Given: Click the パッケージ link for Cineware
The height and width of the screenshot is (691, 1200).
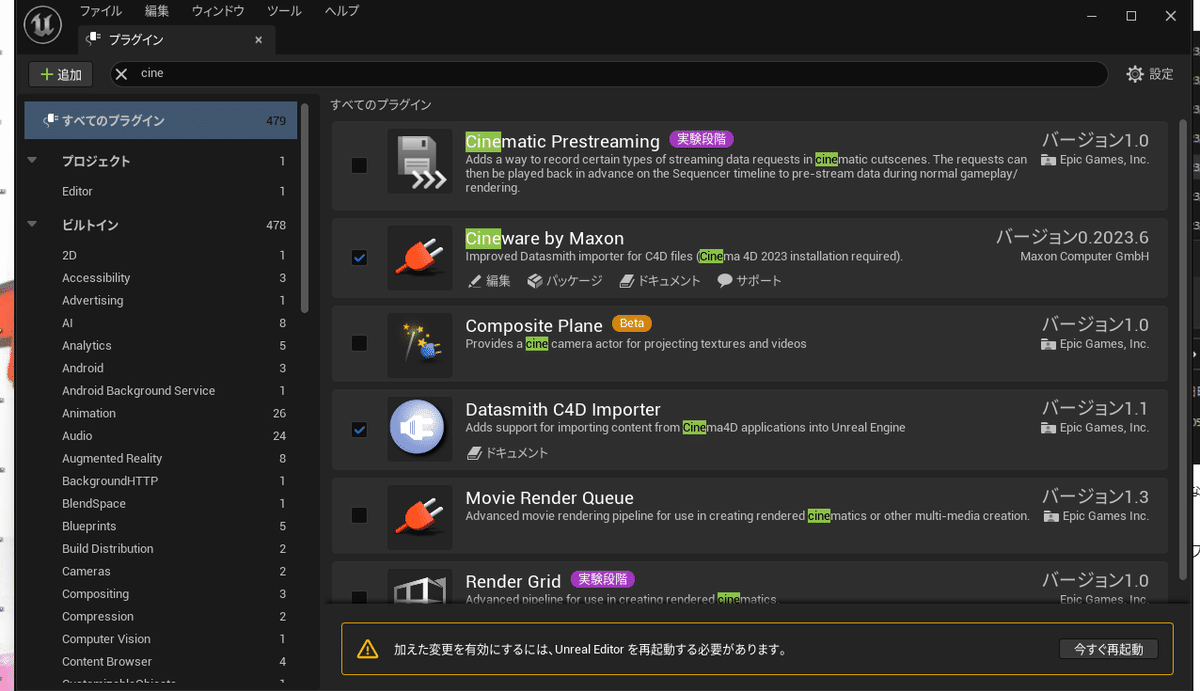Looking at the screenshot, I should pyautogui.click(x=565, y=281).
